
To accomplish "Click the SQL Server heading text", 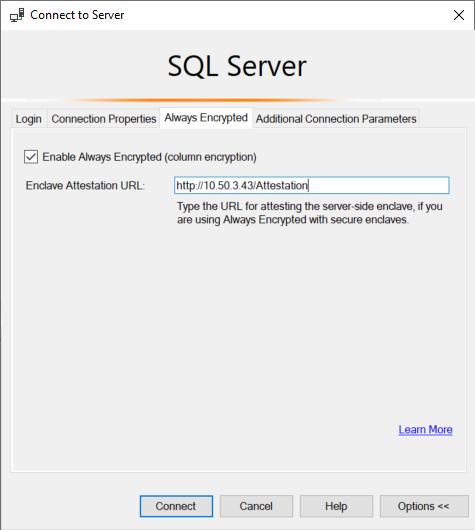I will click(237, 66).
